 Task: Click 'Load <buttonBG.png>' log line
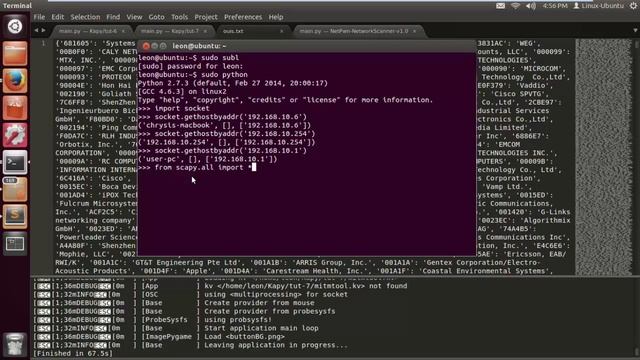(244, 337)
